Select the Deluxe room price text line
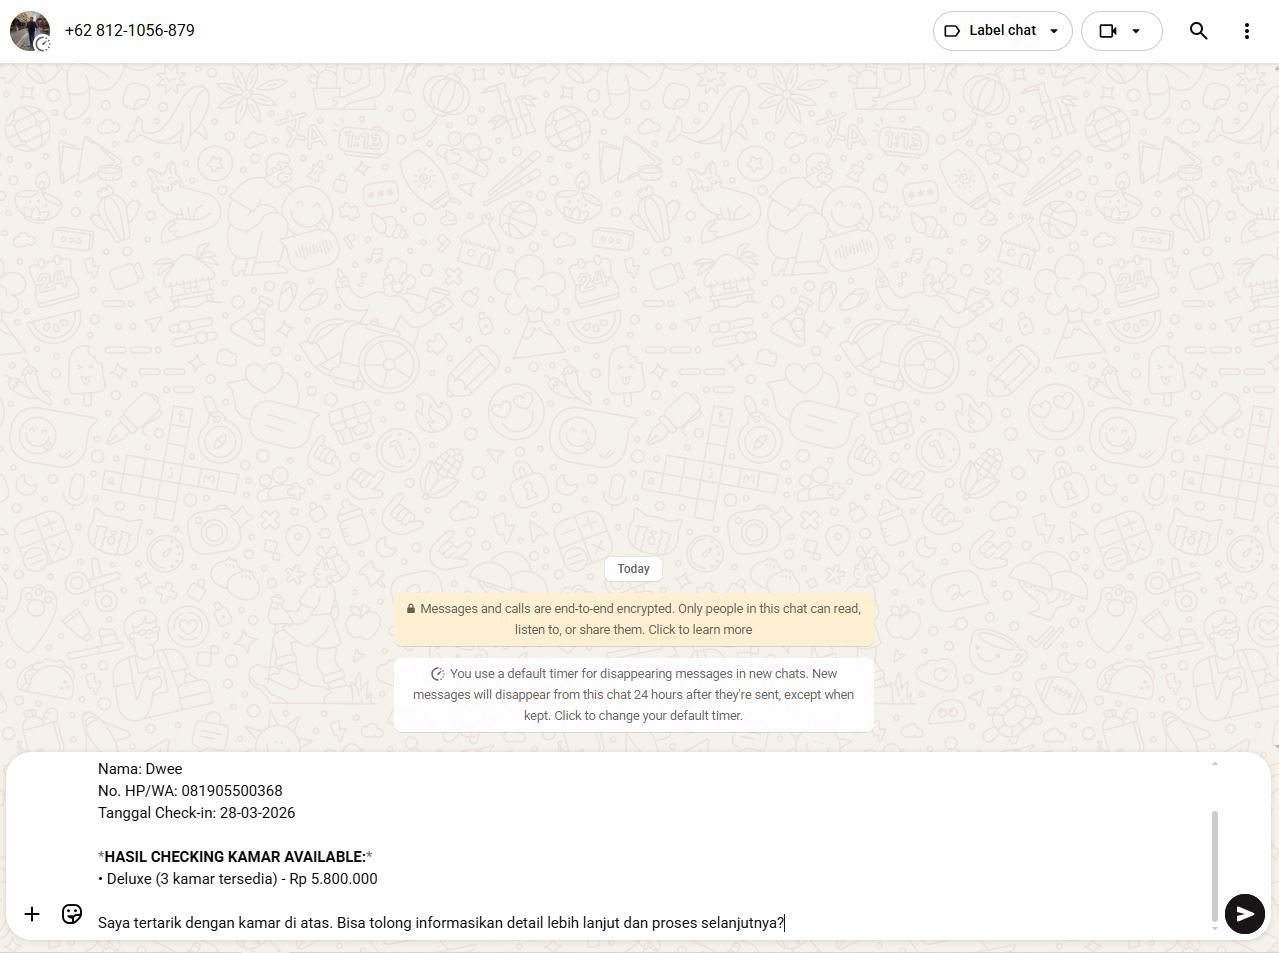 (x=237, y=878)
